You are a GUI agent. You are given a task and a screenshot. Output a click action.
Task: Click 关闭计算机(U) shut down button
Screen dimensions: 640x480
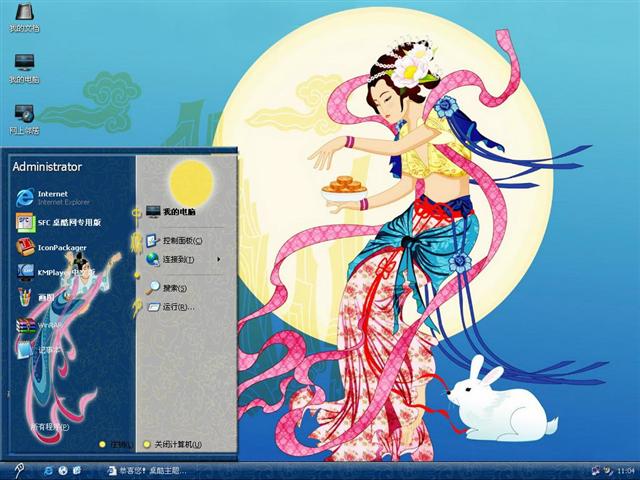tap(173, 444)
